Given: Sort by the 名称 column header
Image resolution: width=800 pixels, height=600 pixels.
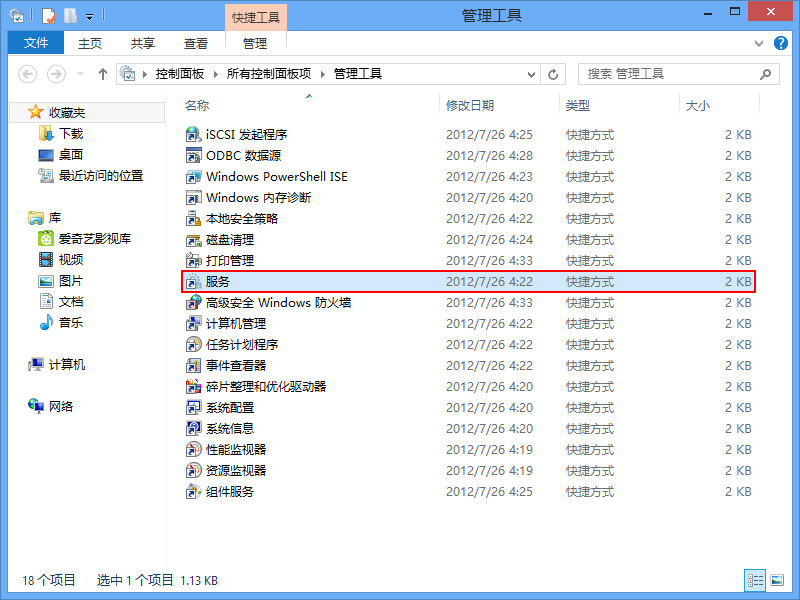Looking at the screenshot, I should click(197, 106).
